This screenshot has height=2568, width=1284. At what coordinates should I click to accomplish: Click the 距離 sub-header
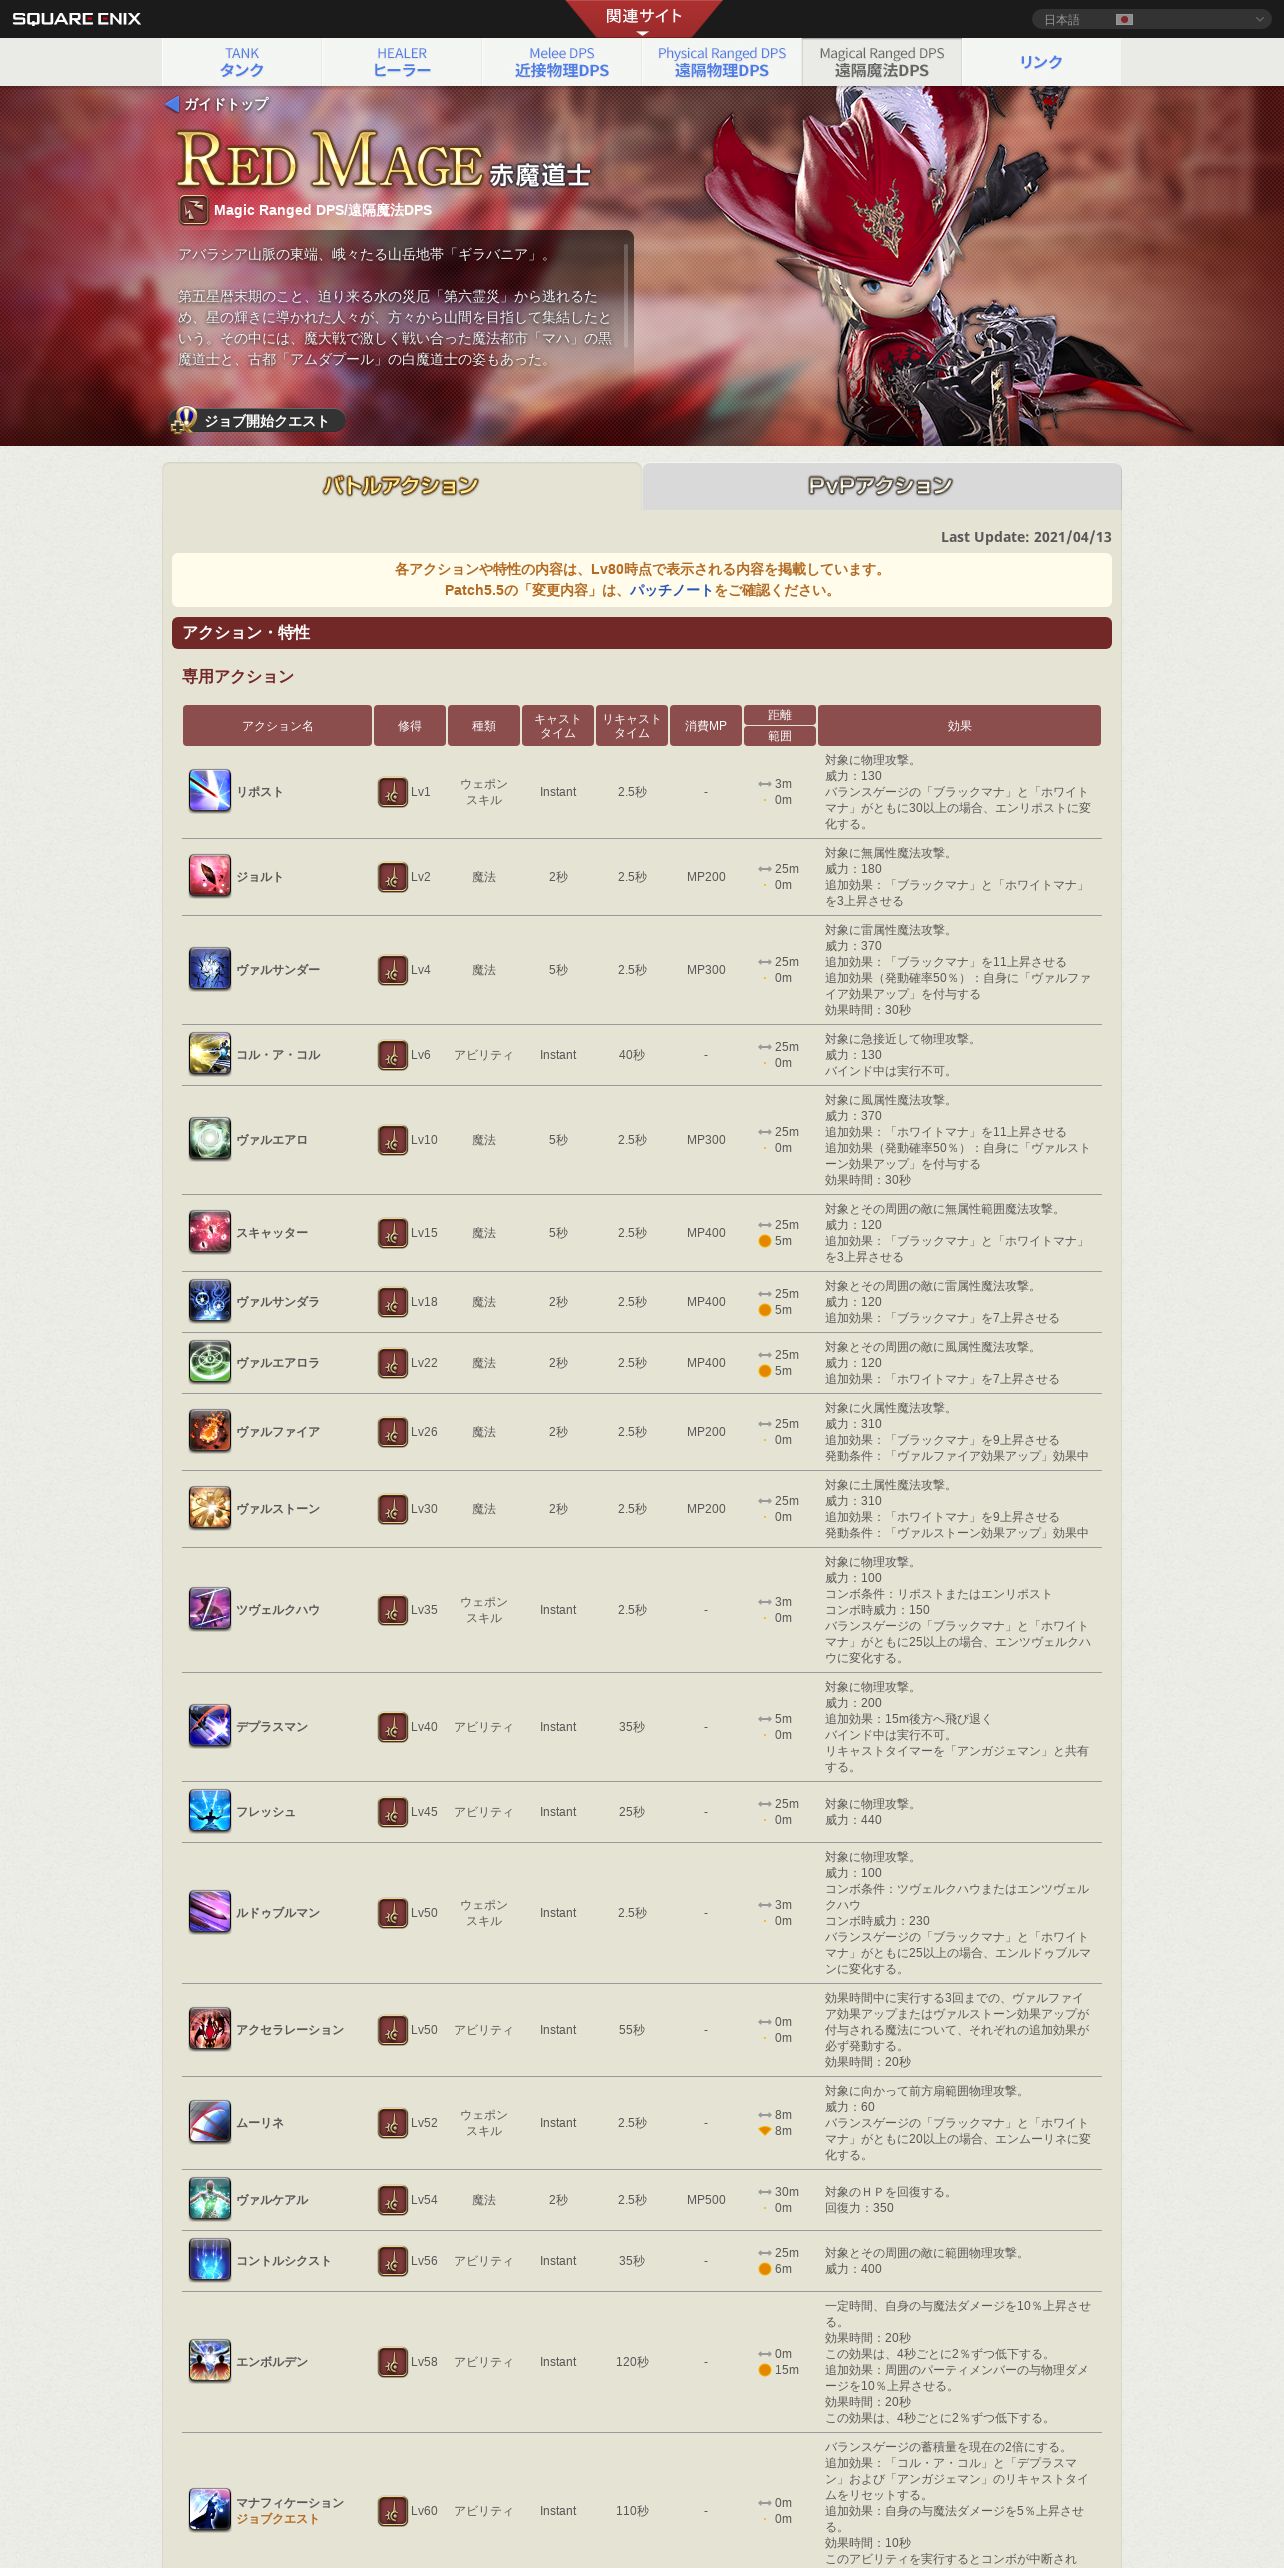pyautogui.click(x=780, y=715)
